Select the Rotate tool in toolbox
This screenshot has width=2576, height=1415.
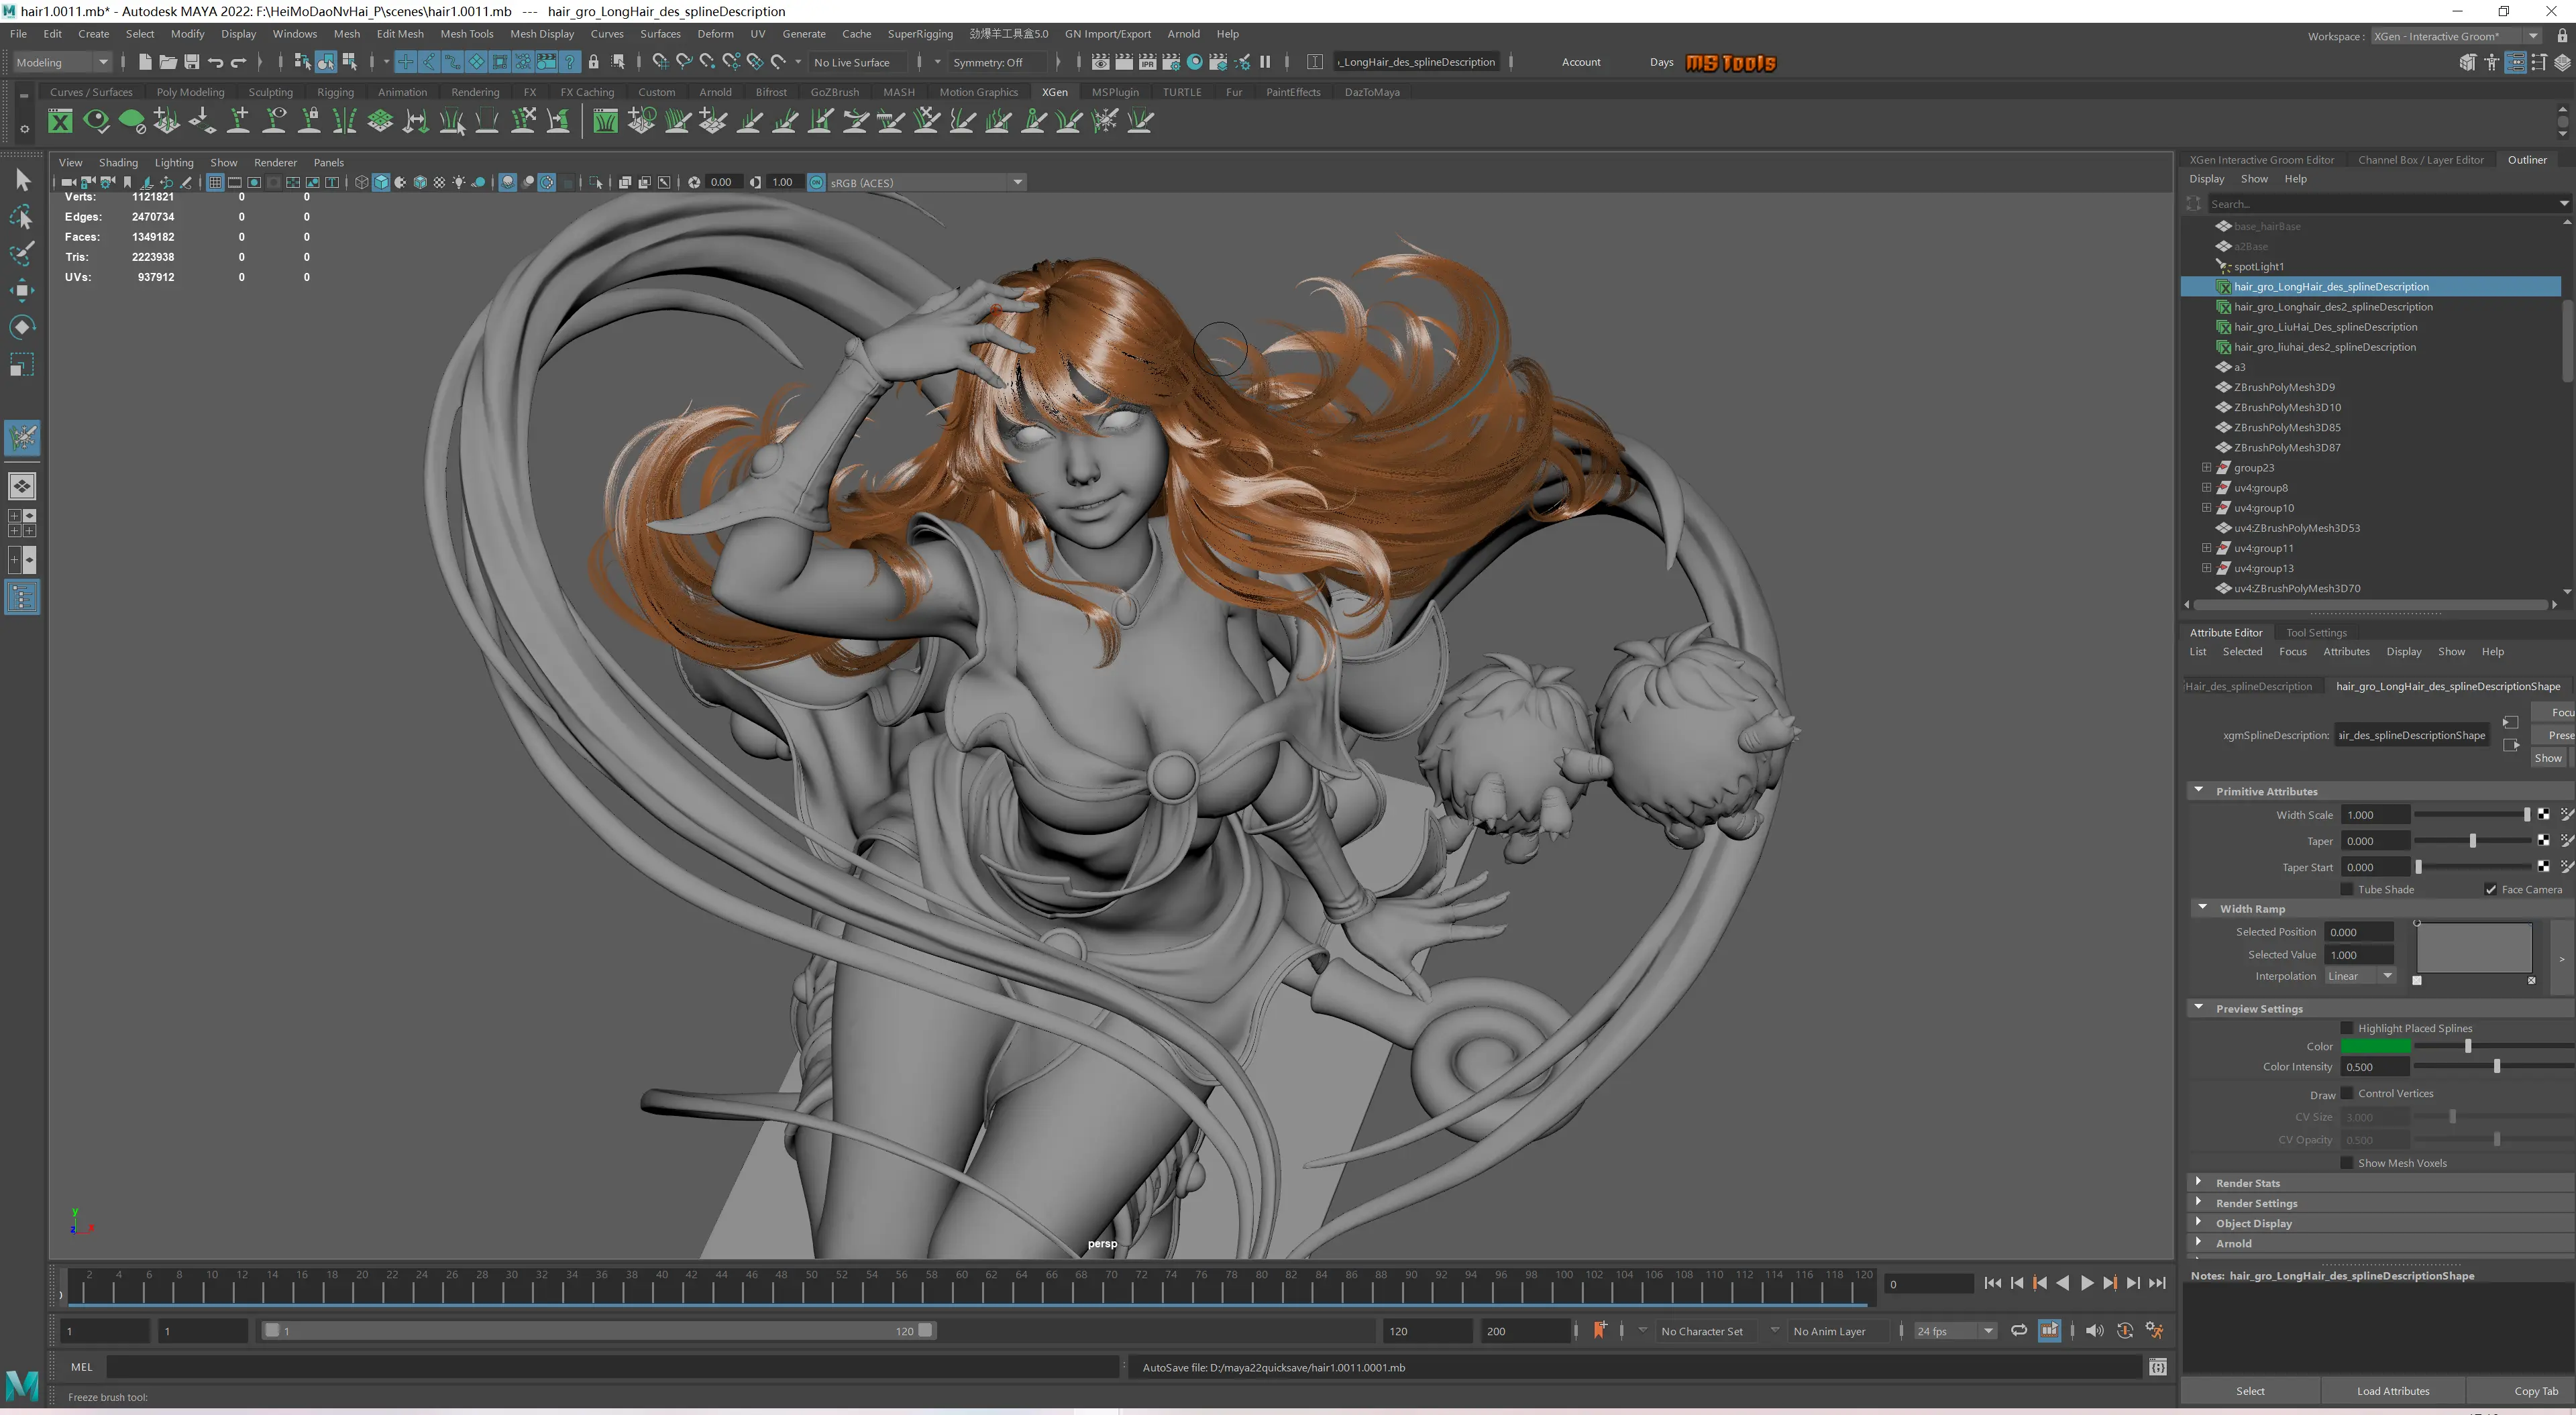(22, 327)
